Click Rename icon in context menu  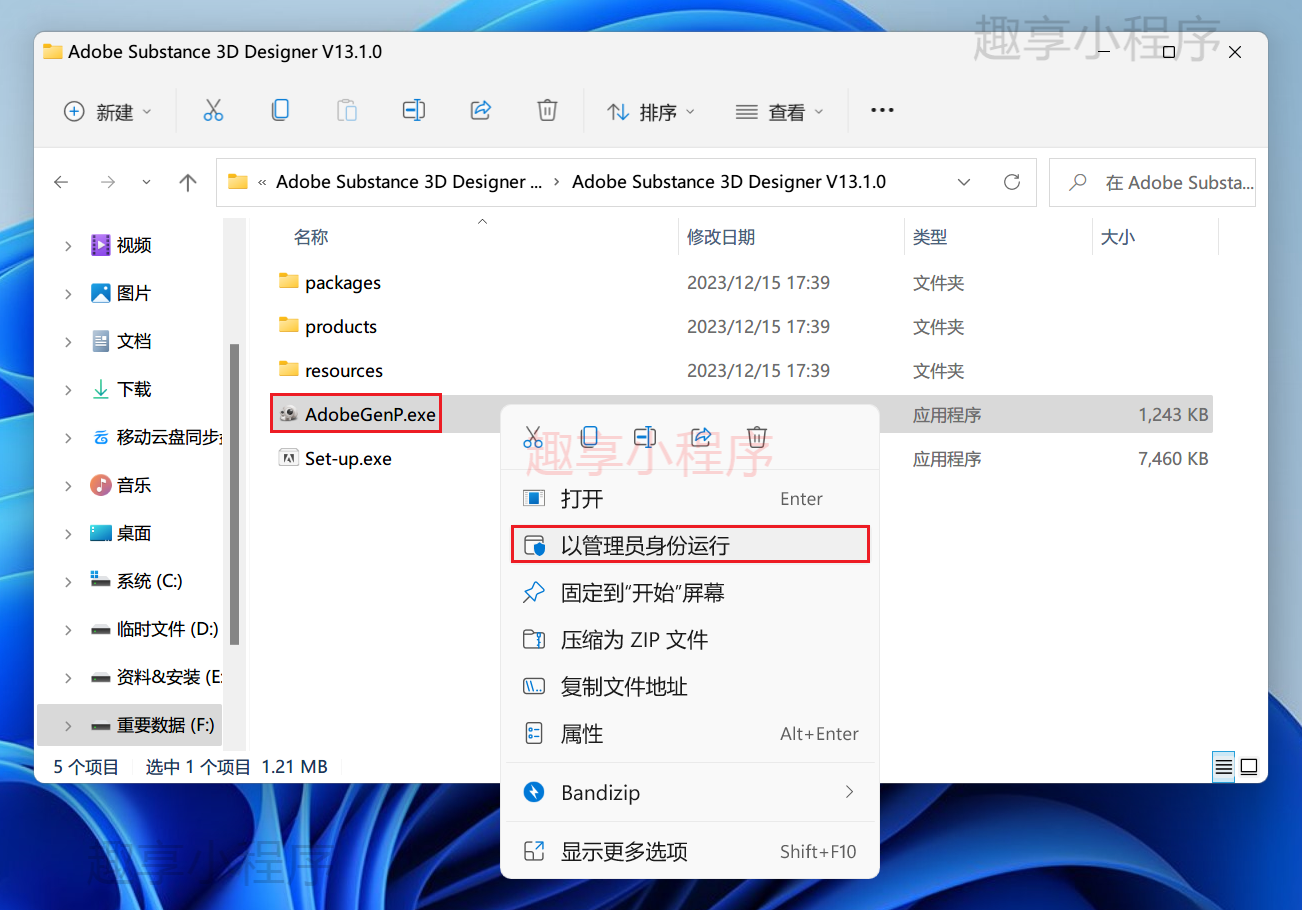pos(645,437)
